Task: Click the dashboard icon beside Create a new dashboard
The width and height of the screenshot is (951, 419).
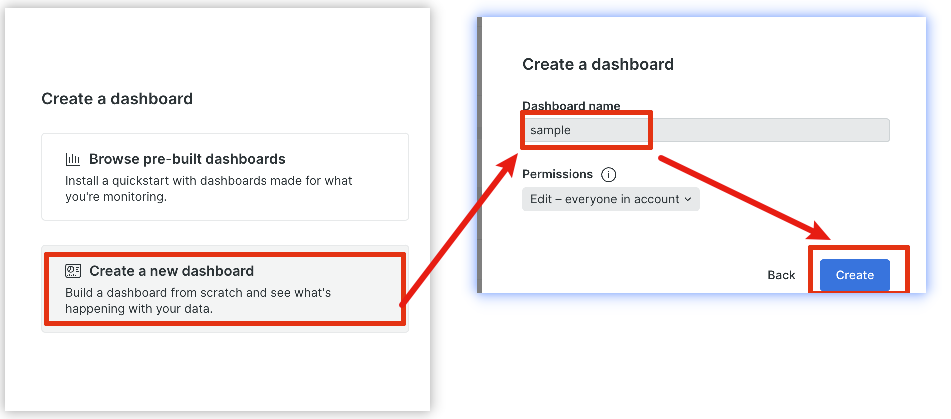Action: [x=73, y=271]
